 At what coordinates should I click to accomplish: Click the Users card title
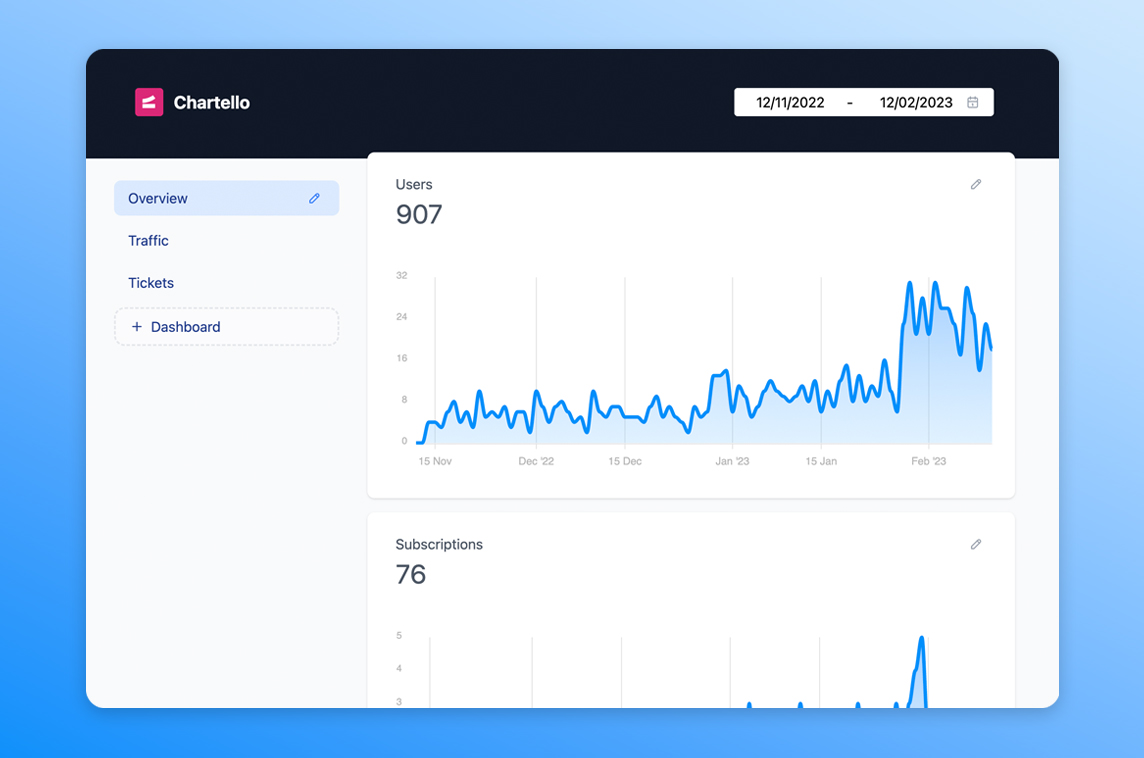pos(414,184)
